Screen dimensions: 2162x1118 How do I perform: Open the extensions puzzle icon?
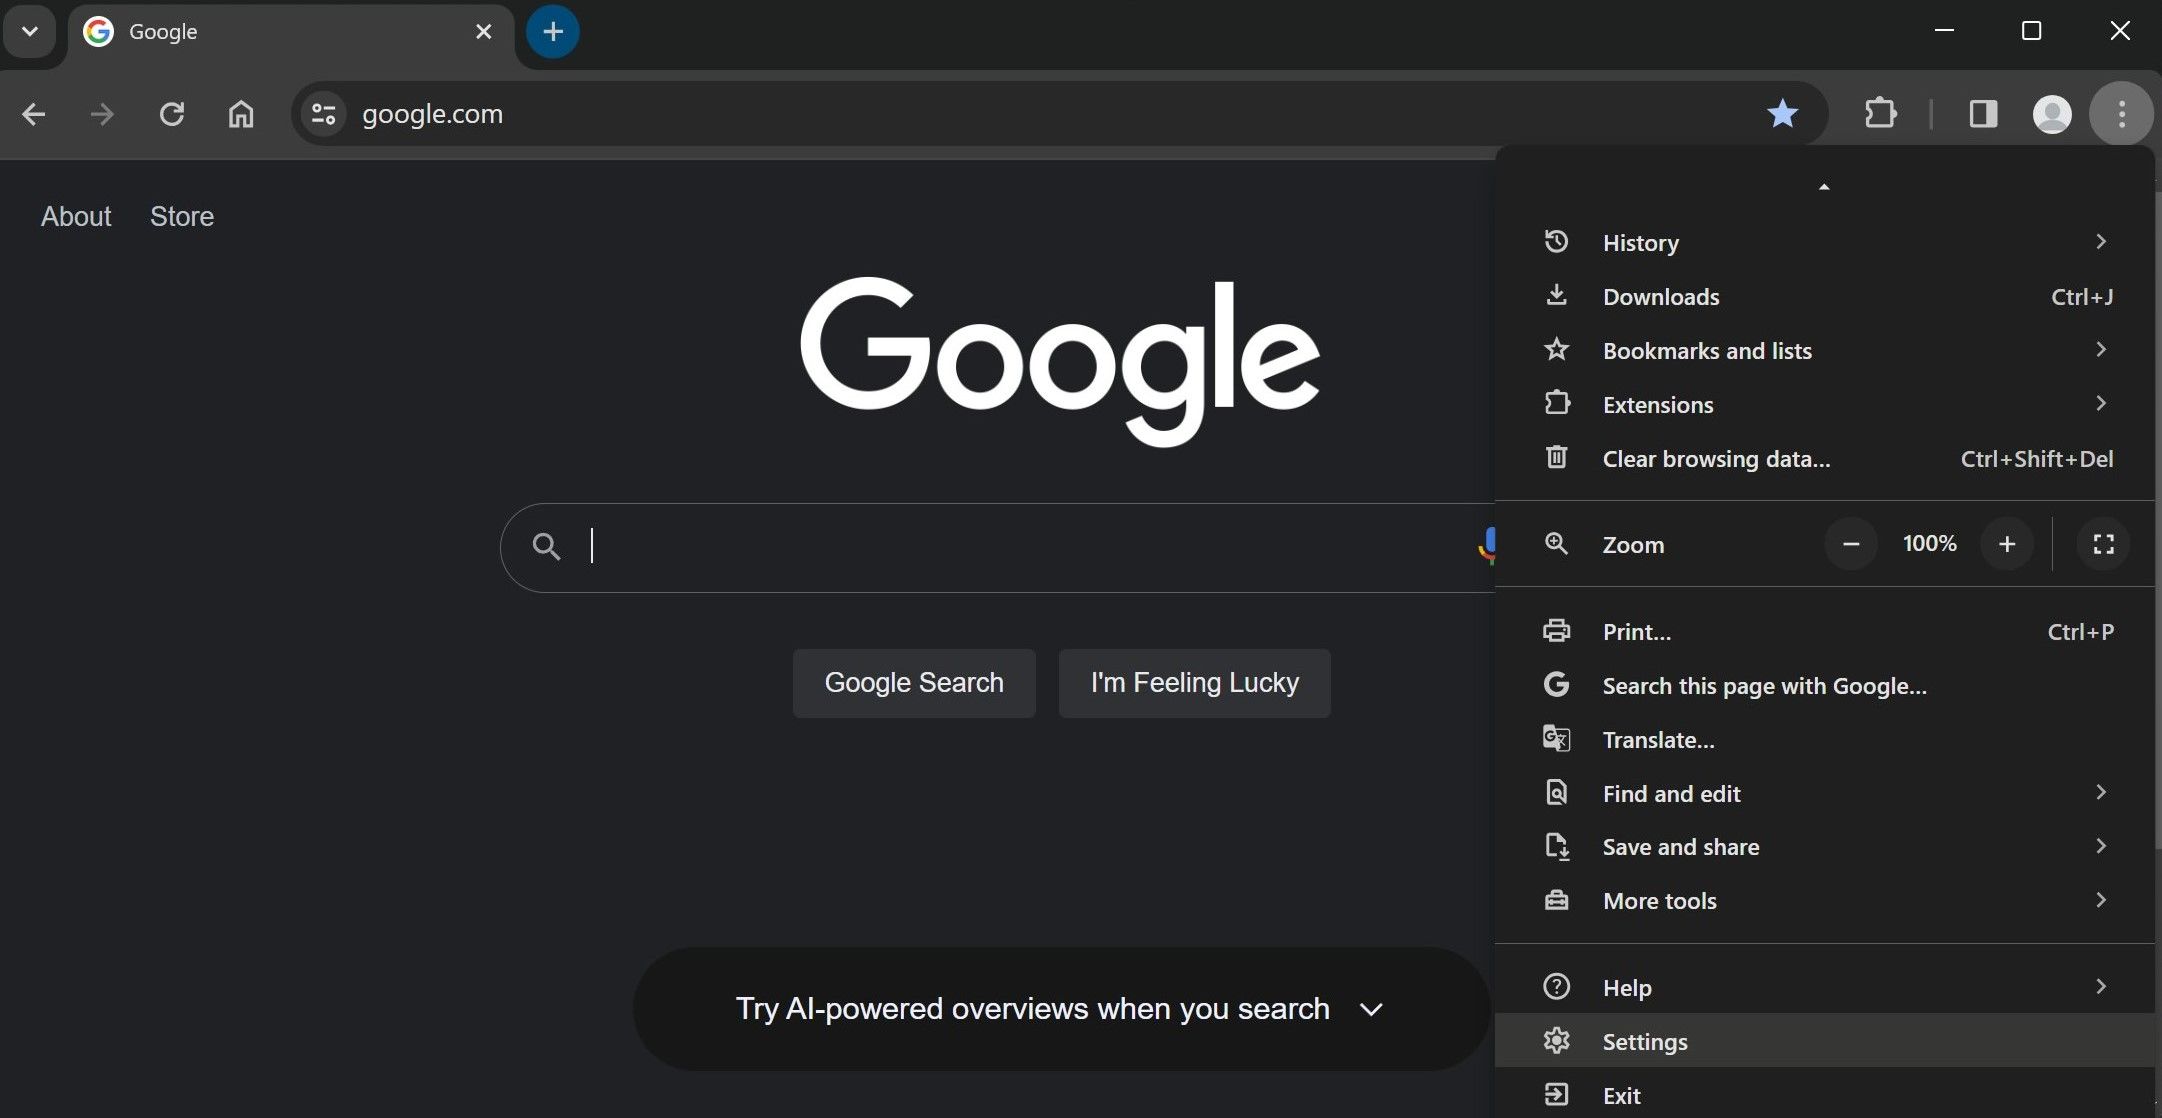pyautogui.click(x=1881, y=113)
